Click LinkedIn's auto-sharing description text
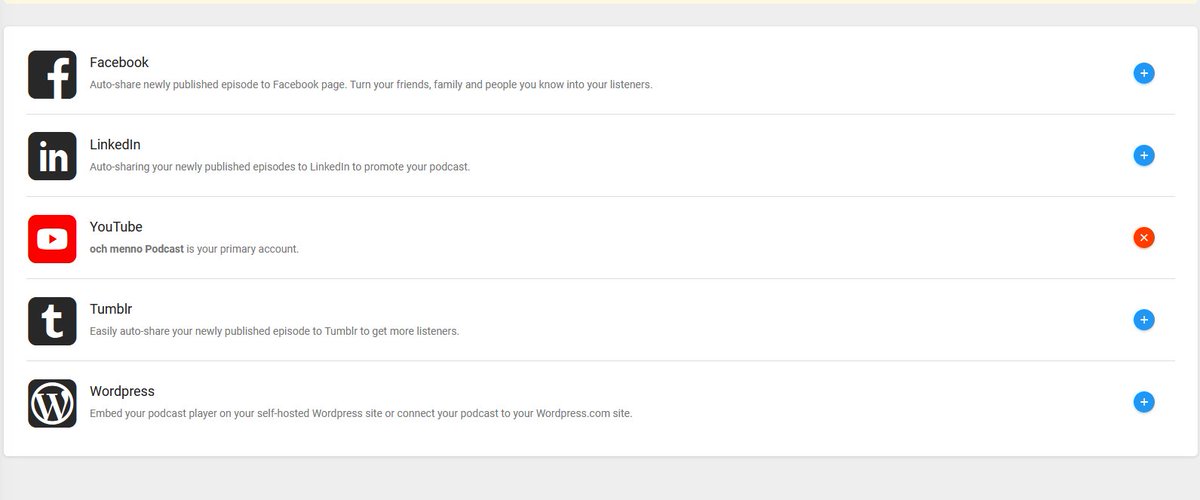This screenshot has width=1200, height=500. (x=280, y=167)
